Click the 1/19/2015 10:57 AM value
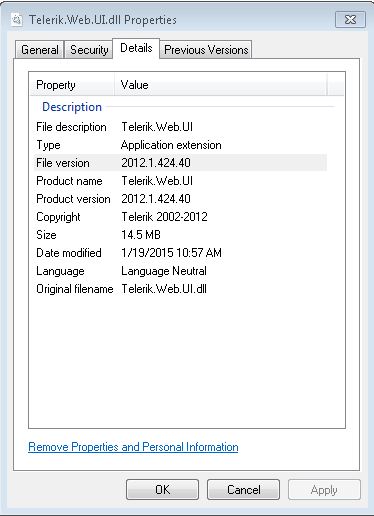This screenshot has height=516, width=374. 171,253
